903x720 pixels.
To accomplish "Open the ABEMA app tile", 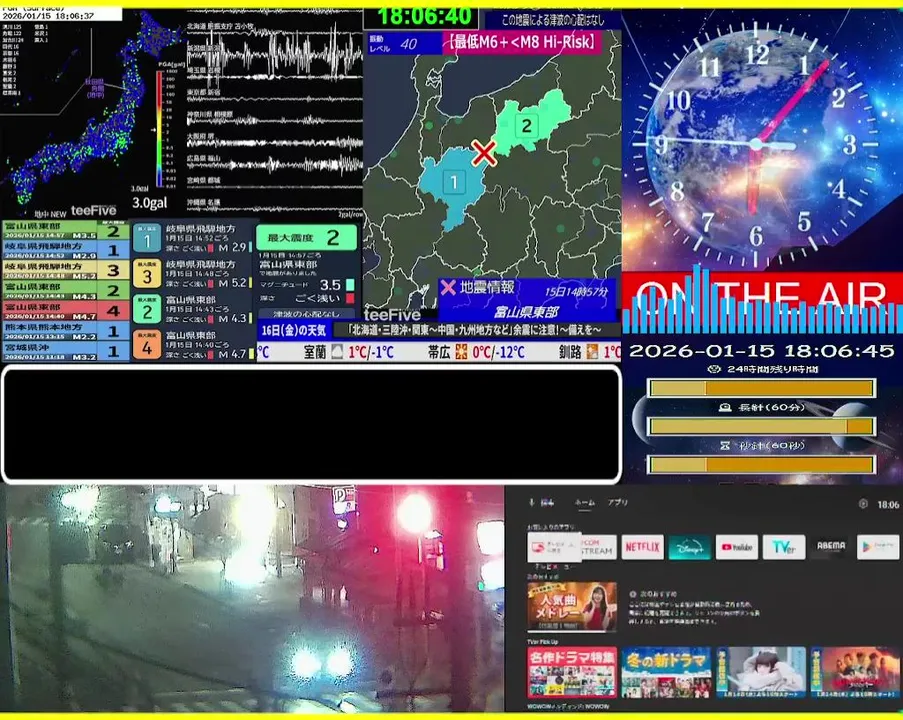I will [831, 547].
